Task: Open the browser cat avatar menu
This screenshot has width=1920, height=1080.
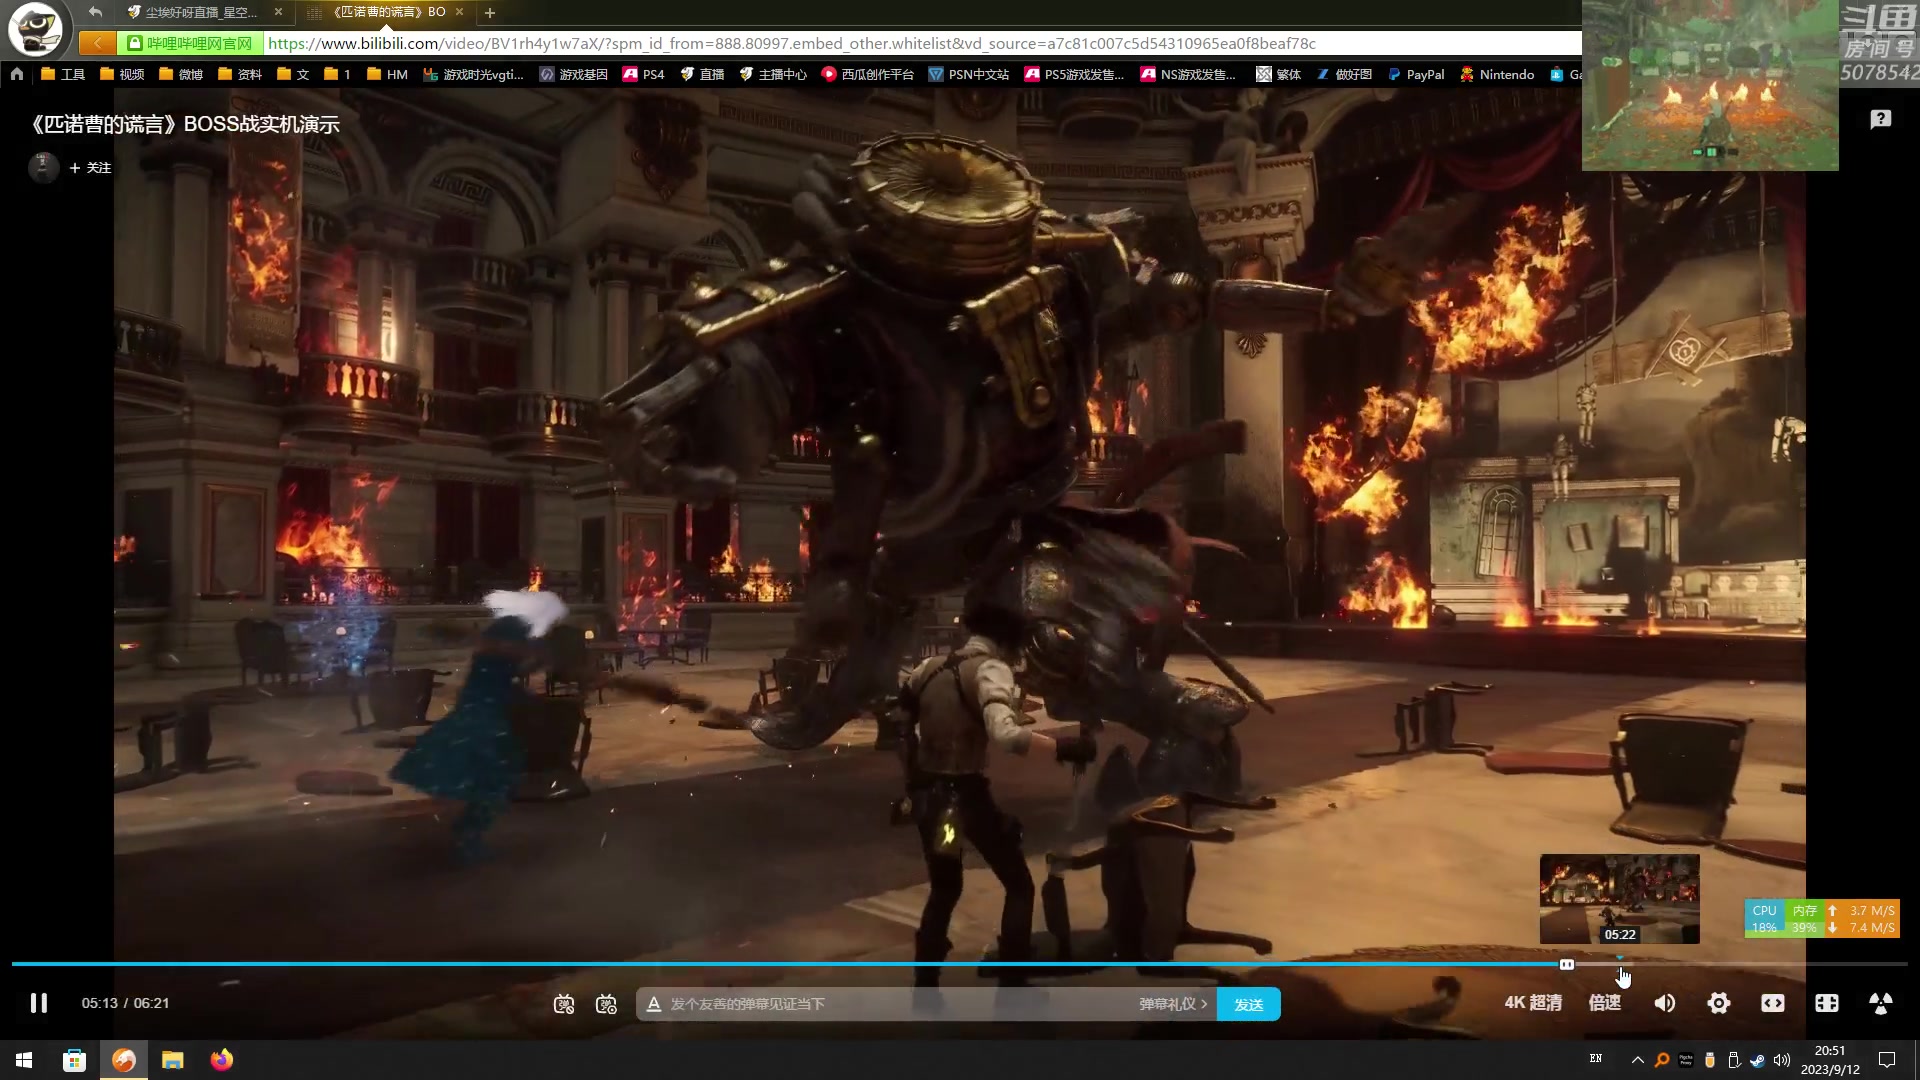Action: [36, 28]
